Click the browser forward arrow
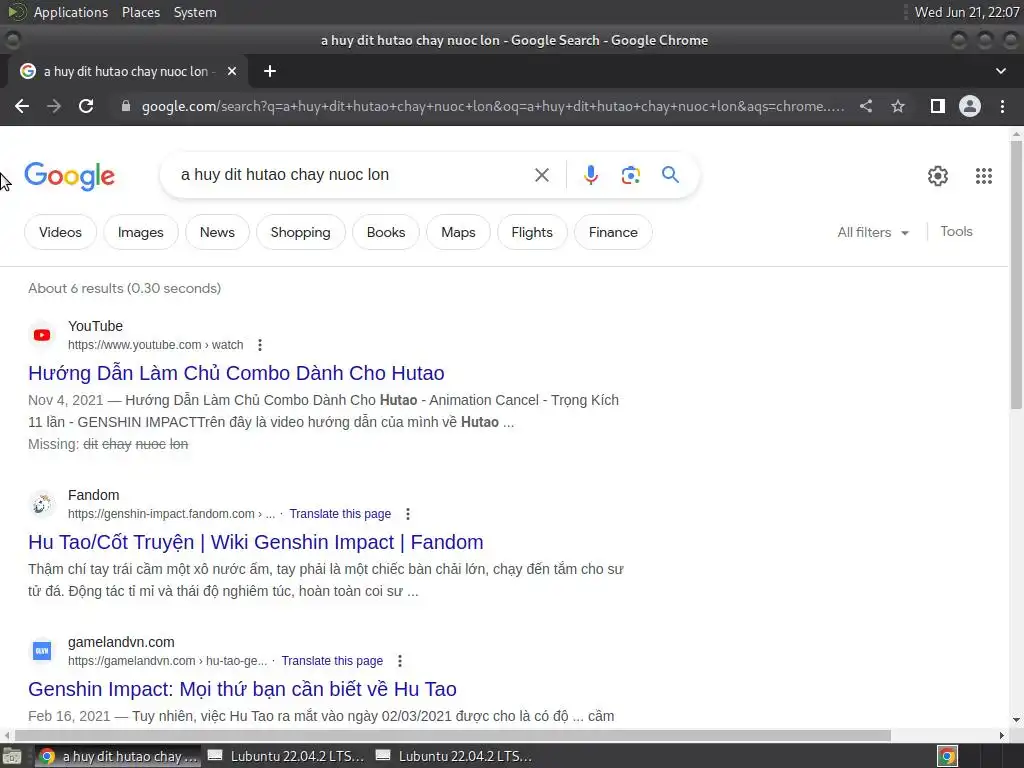The image size is (1024, 768). pos(54,106)
